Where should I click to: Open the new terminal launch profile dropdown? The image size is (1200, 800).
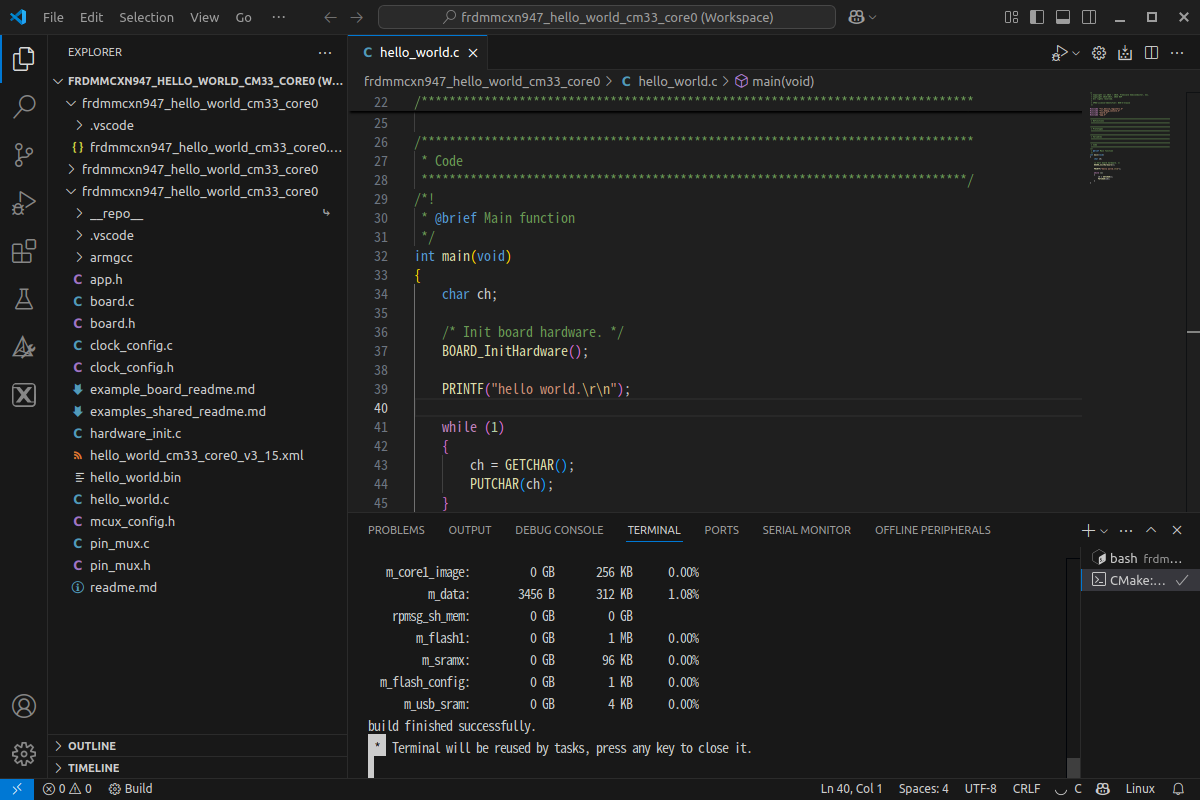point(1104,531)
